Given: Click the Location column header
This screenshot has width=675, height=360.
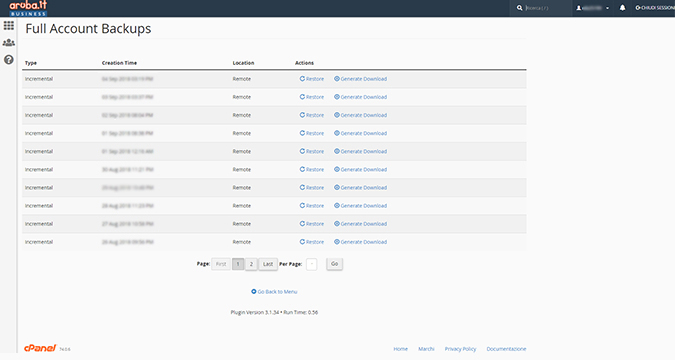Looking at the screenshot, I should 243,63.
